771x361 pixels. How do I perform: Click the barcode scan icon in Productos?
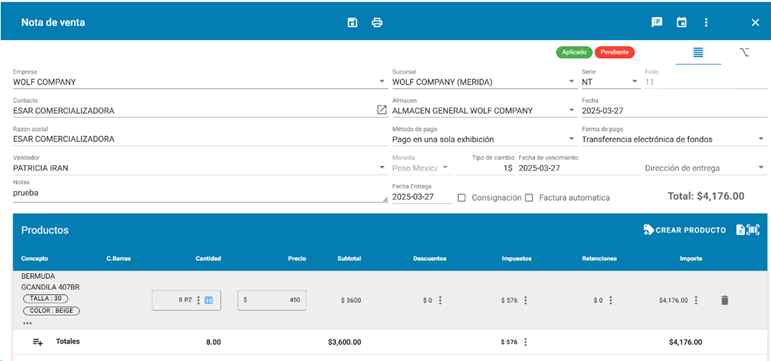click(753, 230)
